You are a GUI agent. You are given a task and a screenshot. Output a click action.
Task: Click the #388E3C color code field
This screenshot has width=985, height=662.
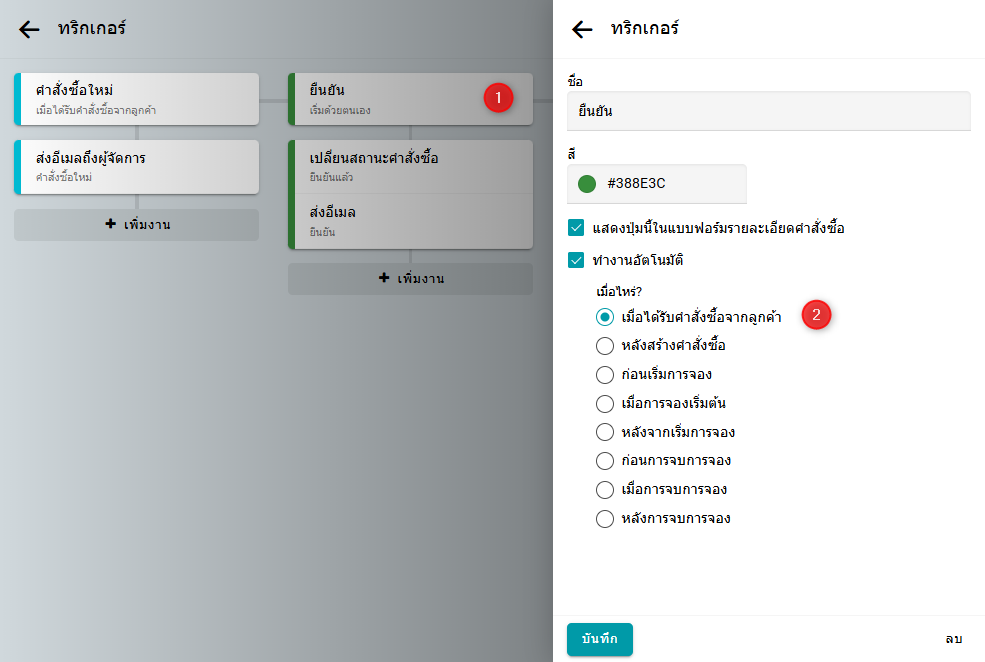click(670, 184)
